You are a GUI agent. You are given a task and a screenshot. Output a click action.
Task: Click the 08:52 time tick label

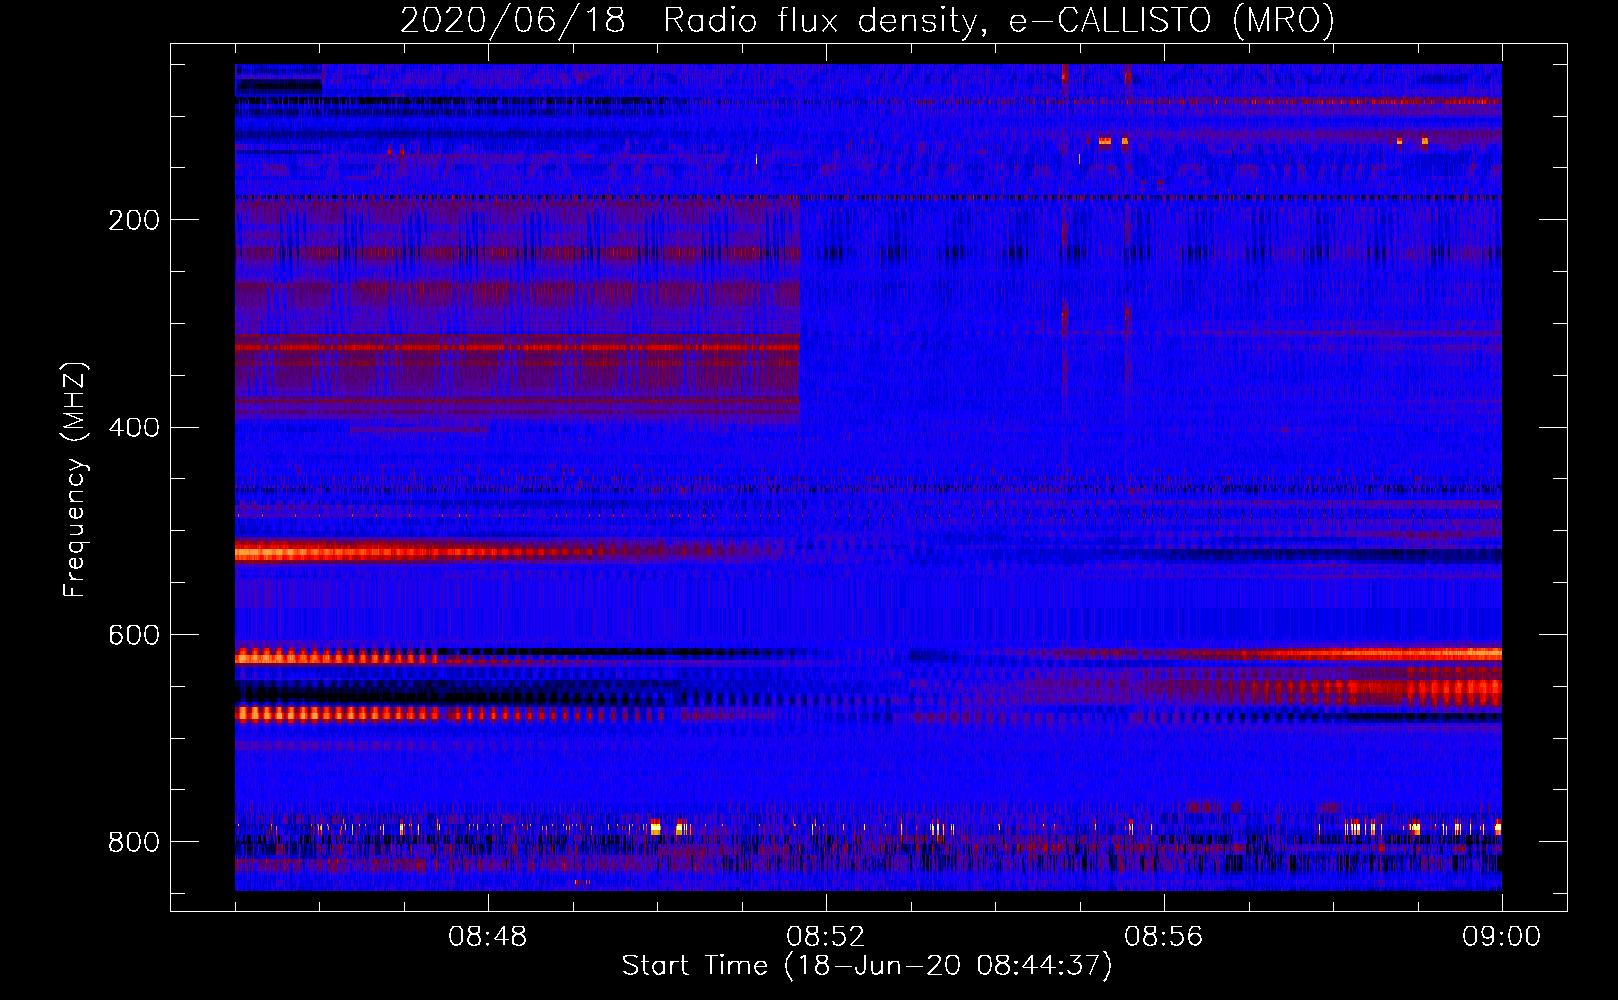pyautogui.click(x=826, y=937)
